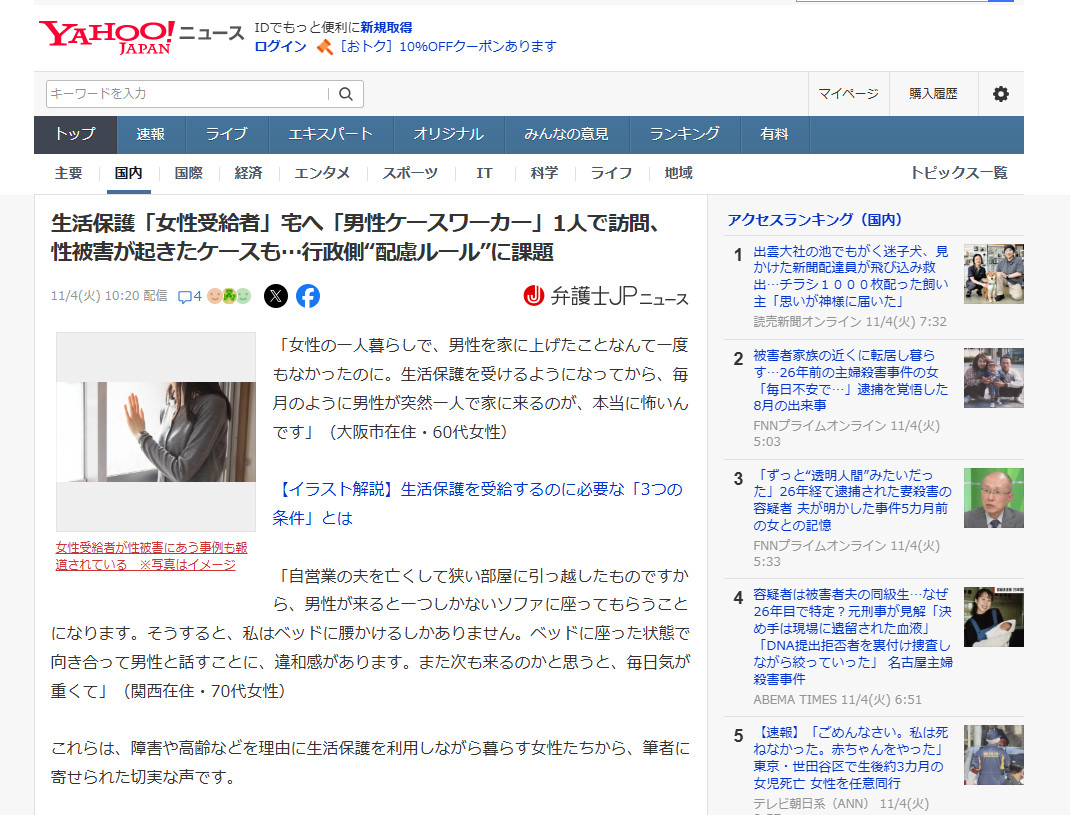Viewport: 1070px width, 815px height.
Task: Open the 弁護士JPニュース publisher logo
Action: [606, 296]
